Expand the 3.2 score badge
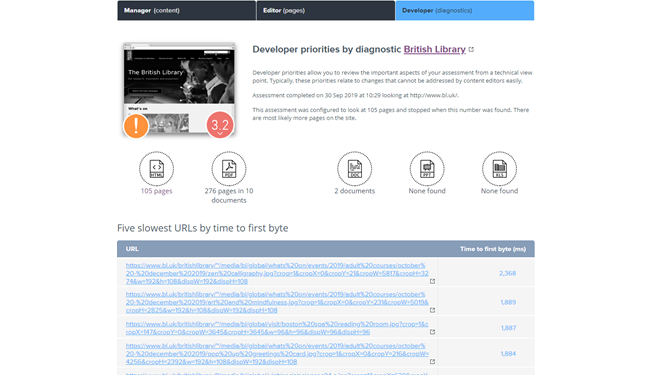This screenshot has height=375, width=653. 220,125
